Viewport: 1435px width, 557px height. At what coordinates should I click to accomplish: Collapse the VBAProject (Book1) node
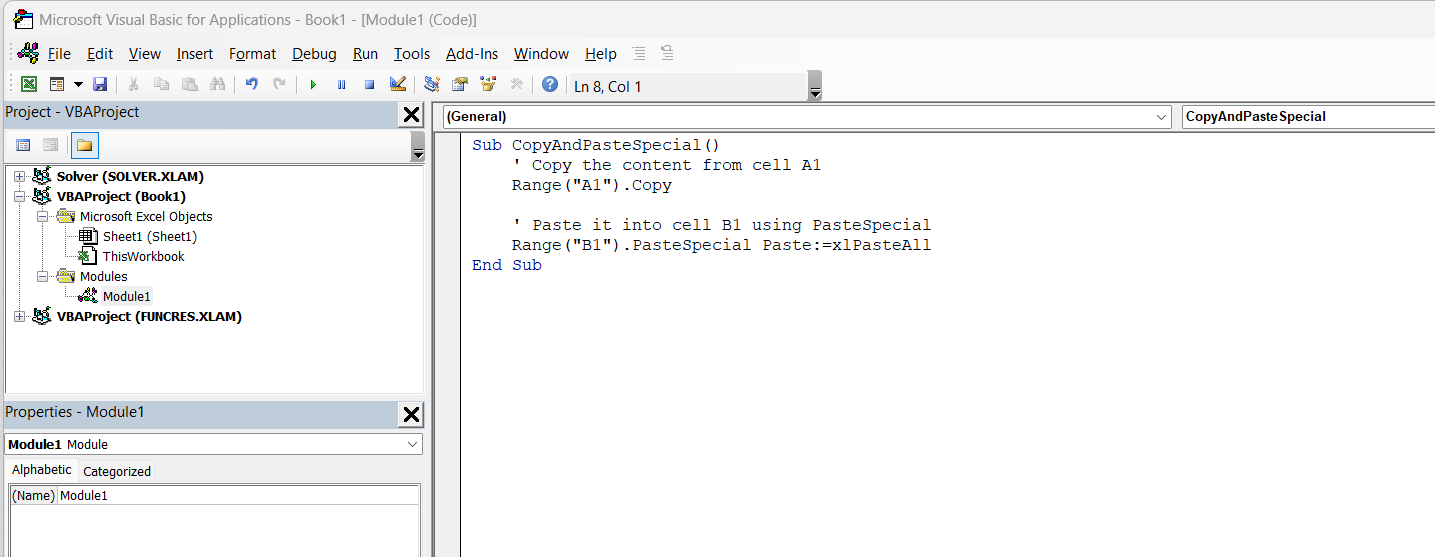[19, 196]
